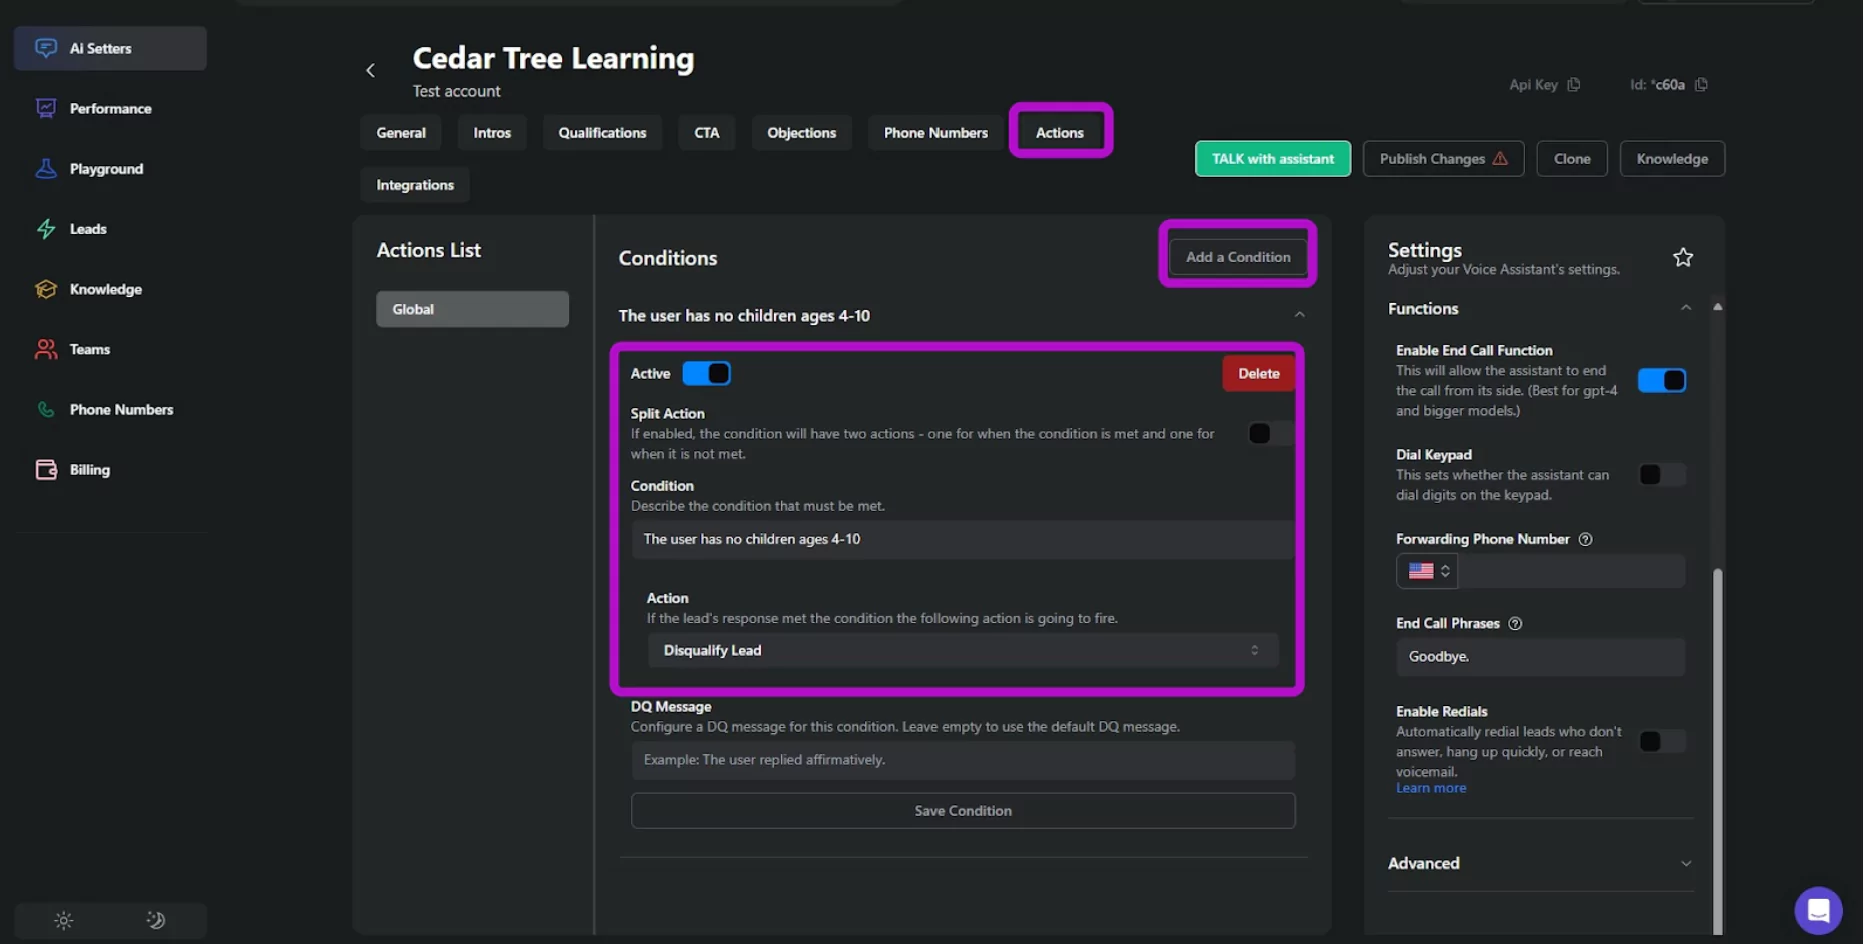Enable the Dial Keypad toggle

tap(1662, 474)
